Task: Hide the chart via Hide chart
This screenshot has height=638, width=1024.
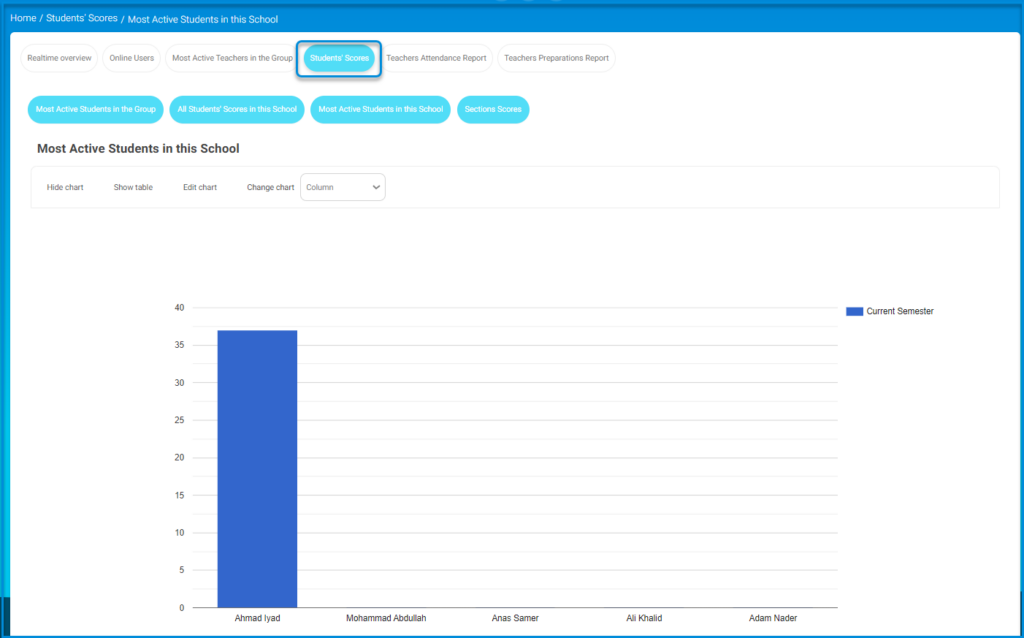Action: tap(65, 187)
